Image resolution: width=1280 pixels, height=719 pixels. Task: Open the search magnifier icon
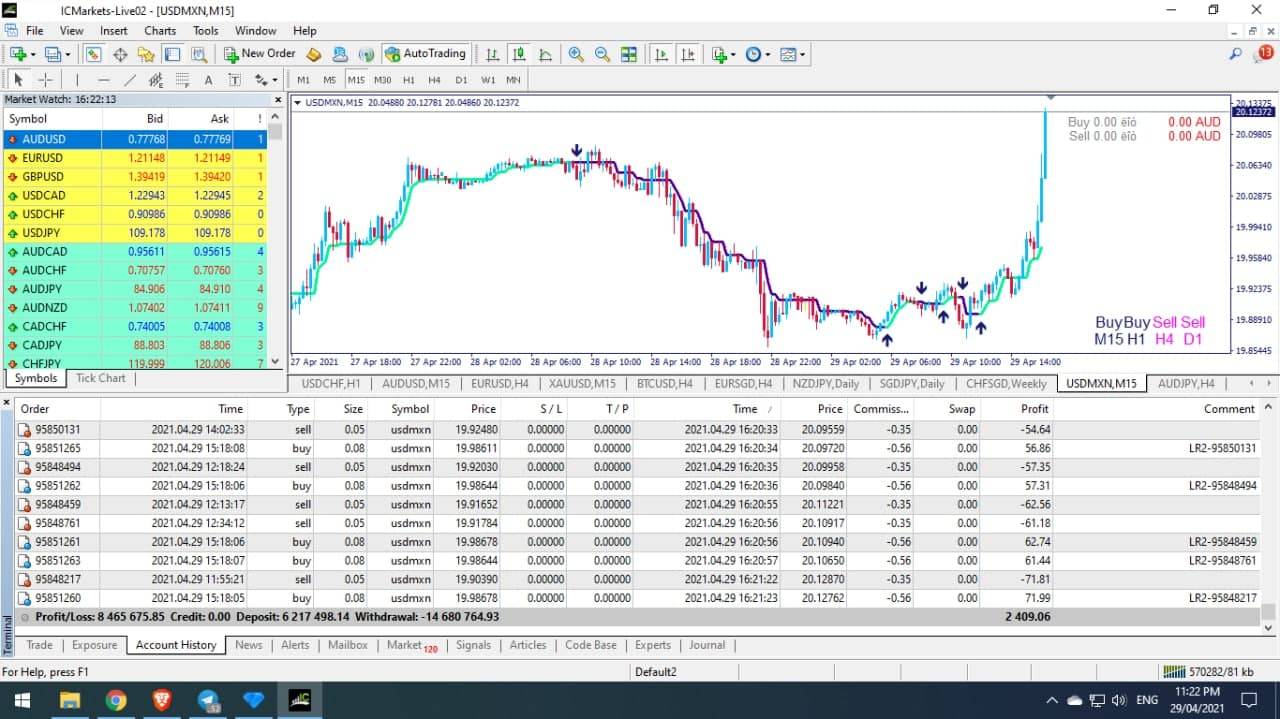point(1236,54)
